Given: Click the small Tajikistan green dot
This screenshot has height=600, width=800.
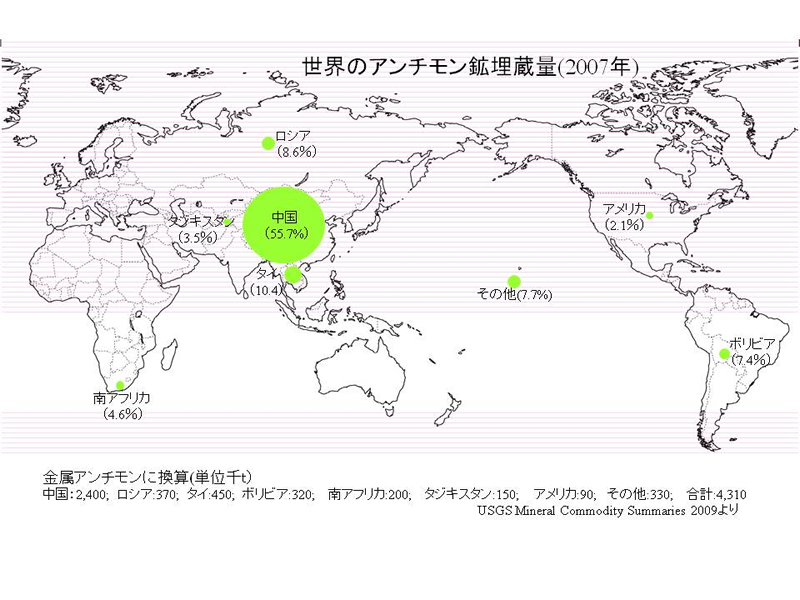Looking at the screenshot, I should 228,222.
